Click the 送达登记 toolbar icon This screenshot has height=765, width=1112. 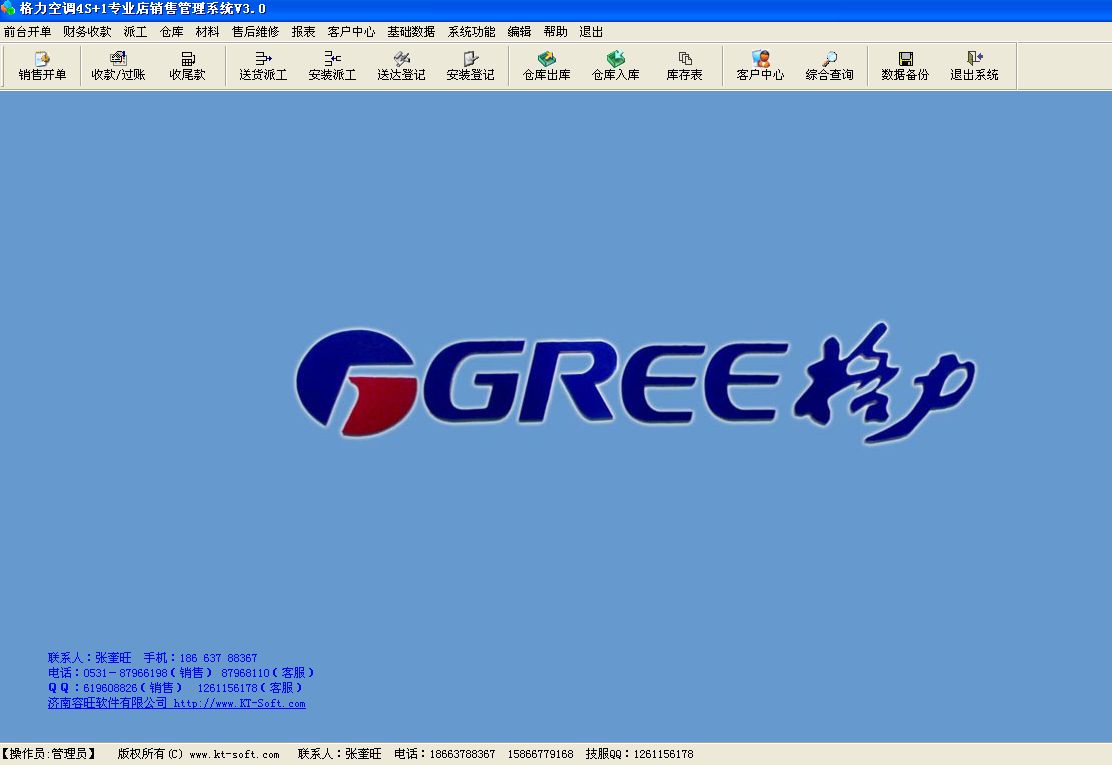point(401,67)
